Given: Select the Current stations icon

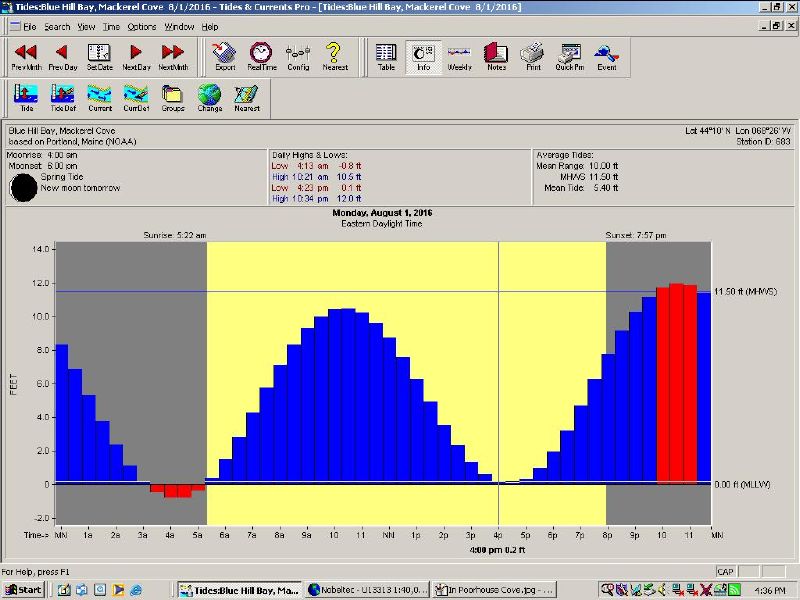Looking at the screenshot, I should click(100, 97).
